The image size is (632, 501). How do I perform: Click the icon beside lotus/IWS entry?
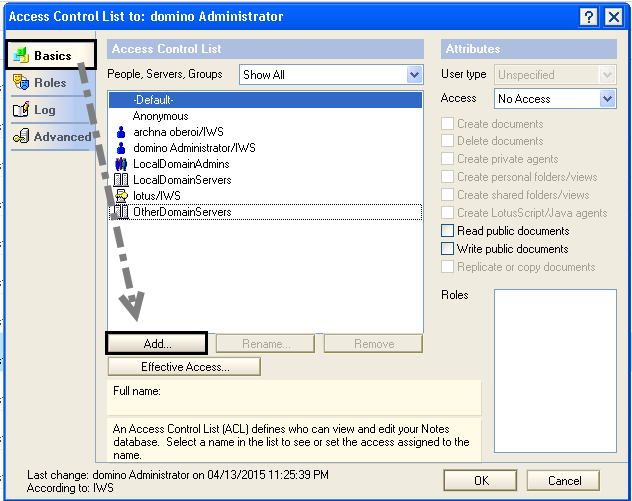pyautogui.click(x=121, y=196)
